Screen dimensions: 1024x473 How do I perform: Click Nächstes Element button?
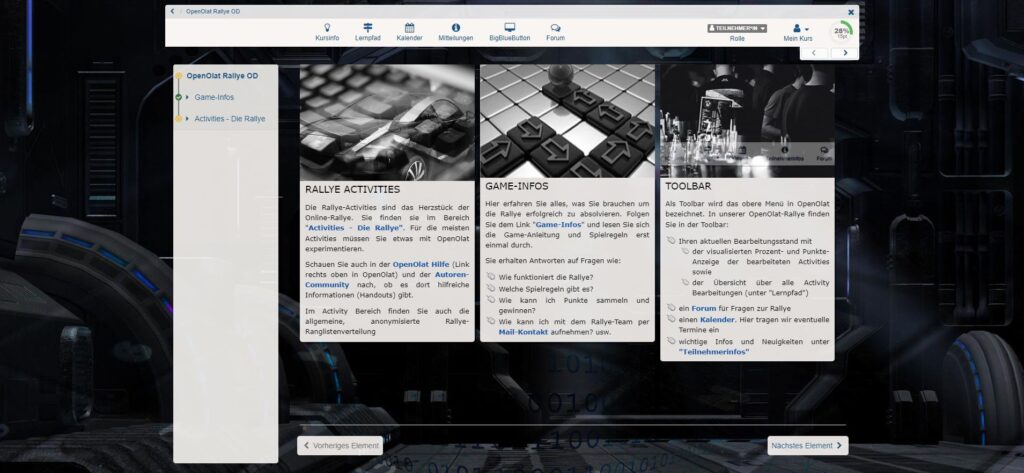tap(808, 446)
